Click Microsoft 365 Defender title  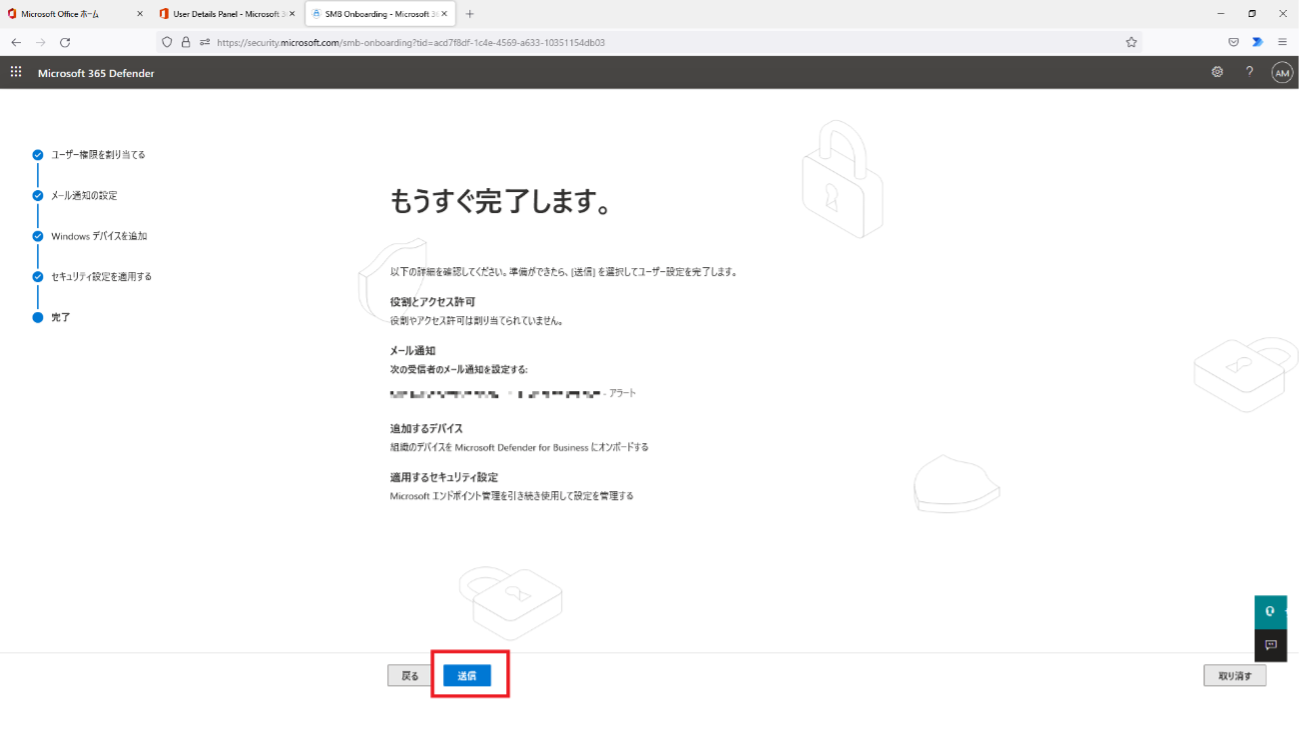(96, 73)
